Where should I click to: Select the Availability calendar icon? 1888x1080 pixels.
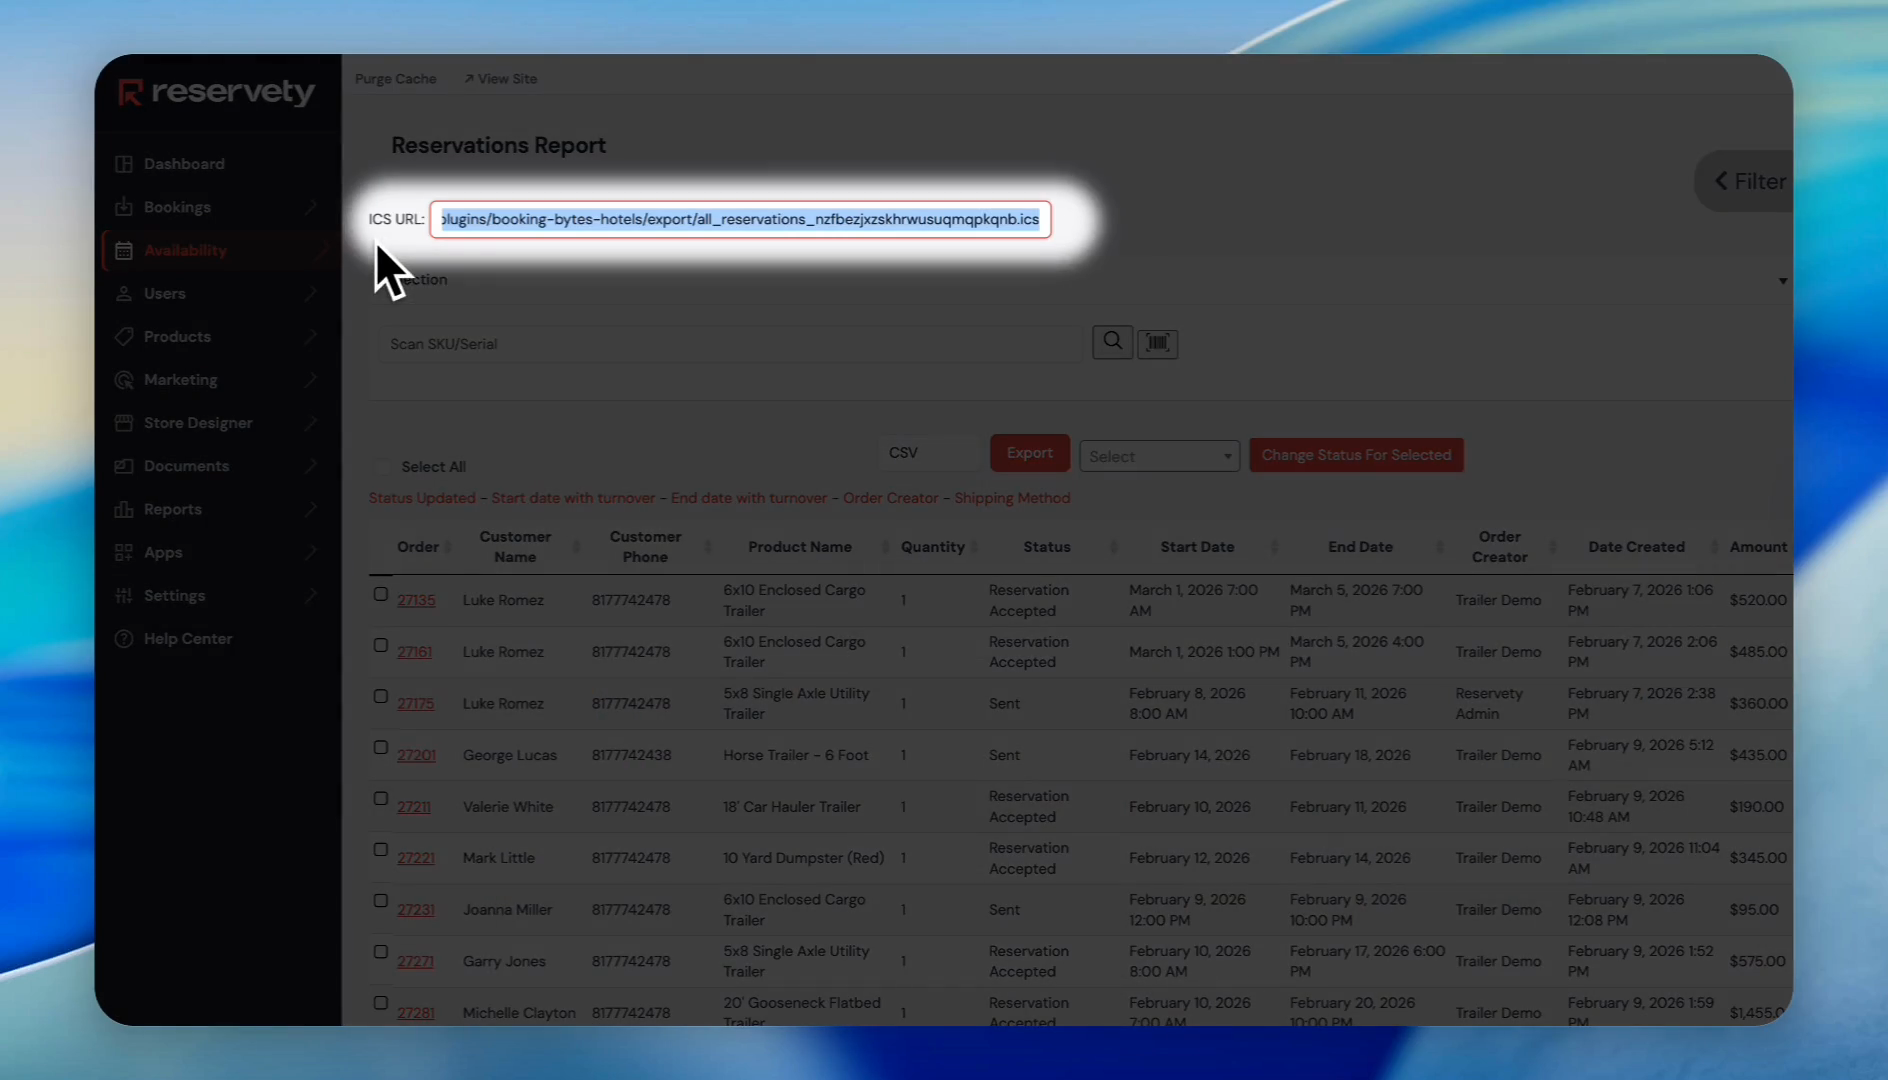pyautogui.click(x=124, y=250)
